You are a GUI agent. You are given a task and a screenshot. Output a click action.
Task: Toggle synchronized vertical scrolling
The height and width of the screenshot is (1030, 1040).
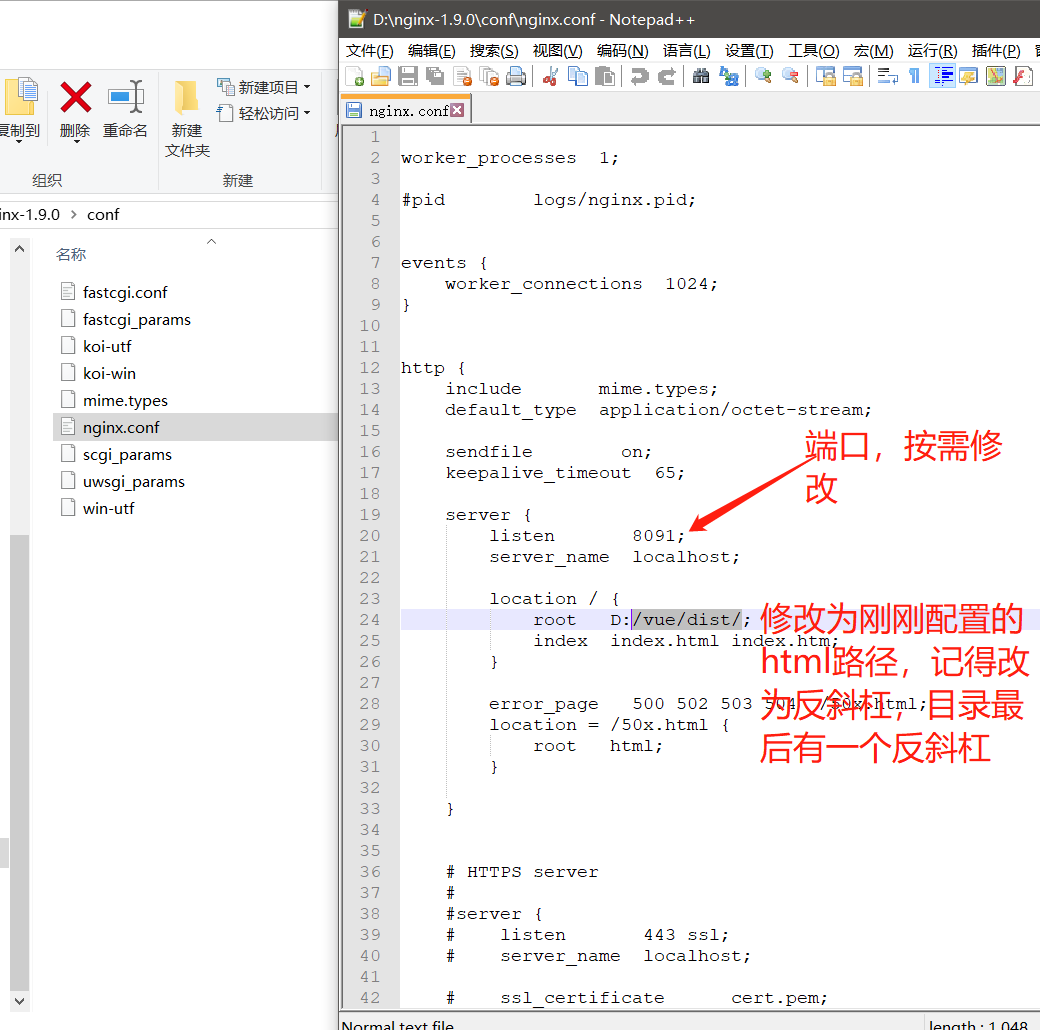coord(825,76)
